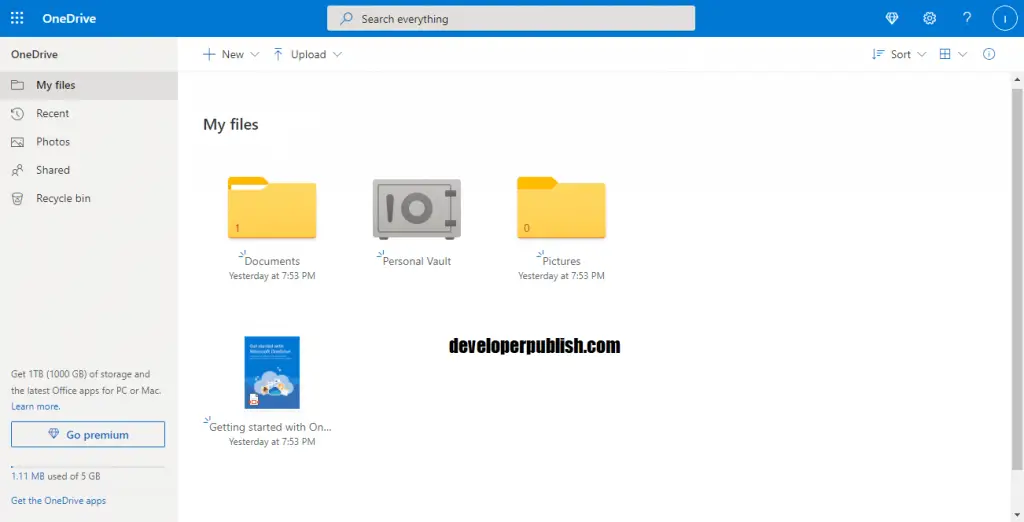Click the tiles view grid icon
This screenshot has width=1024, height=522.
point(945,54)
